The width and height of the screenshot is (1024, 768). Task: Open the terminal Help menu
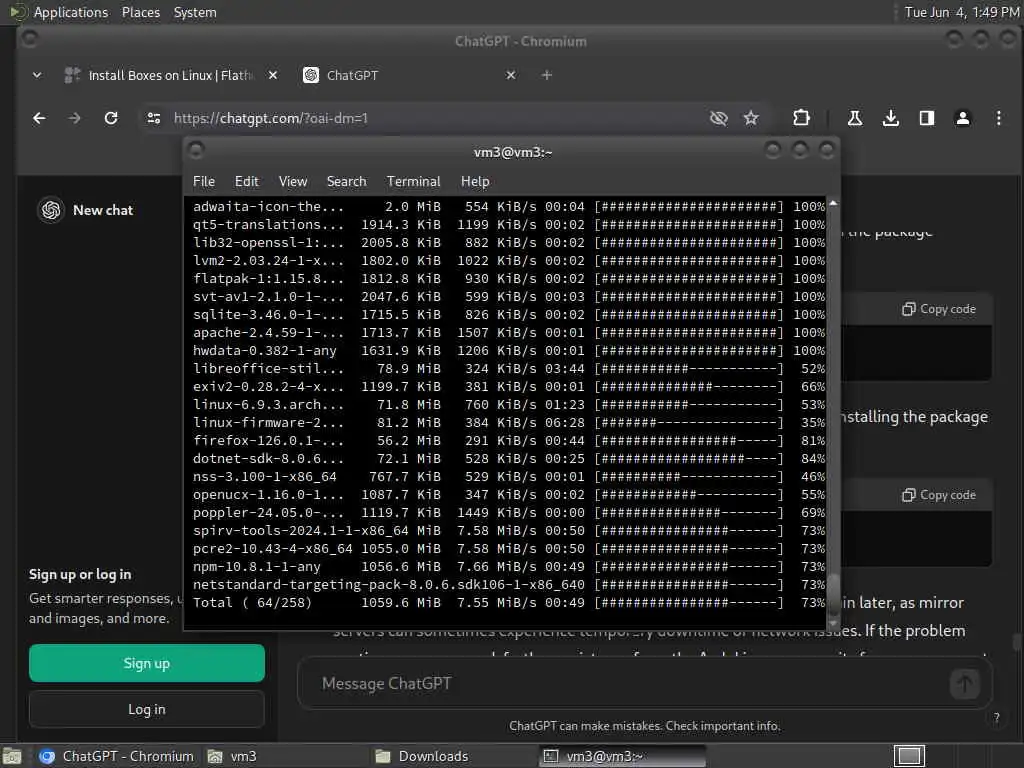click(x=475, y=182)
